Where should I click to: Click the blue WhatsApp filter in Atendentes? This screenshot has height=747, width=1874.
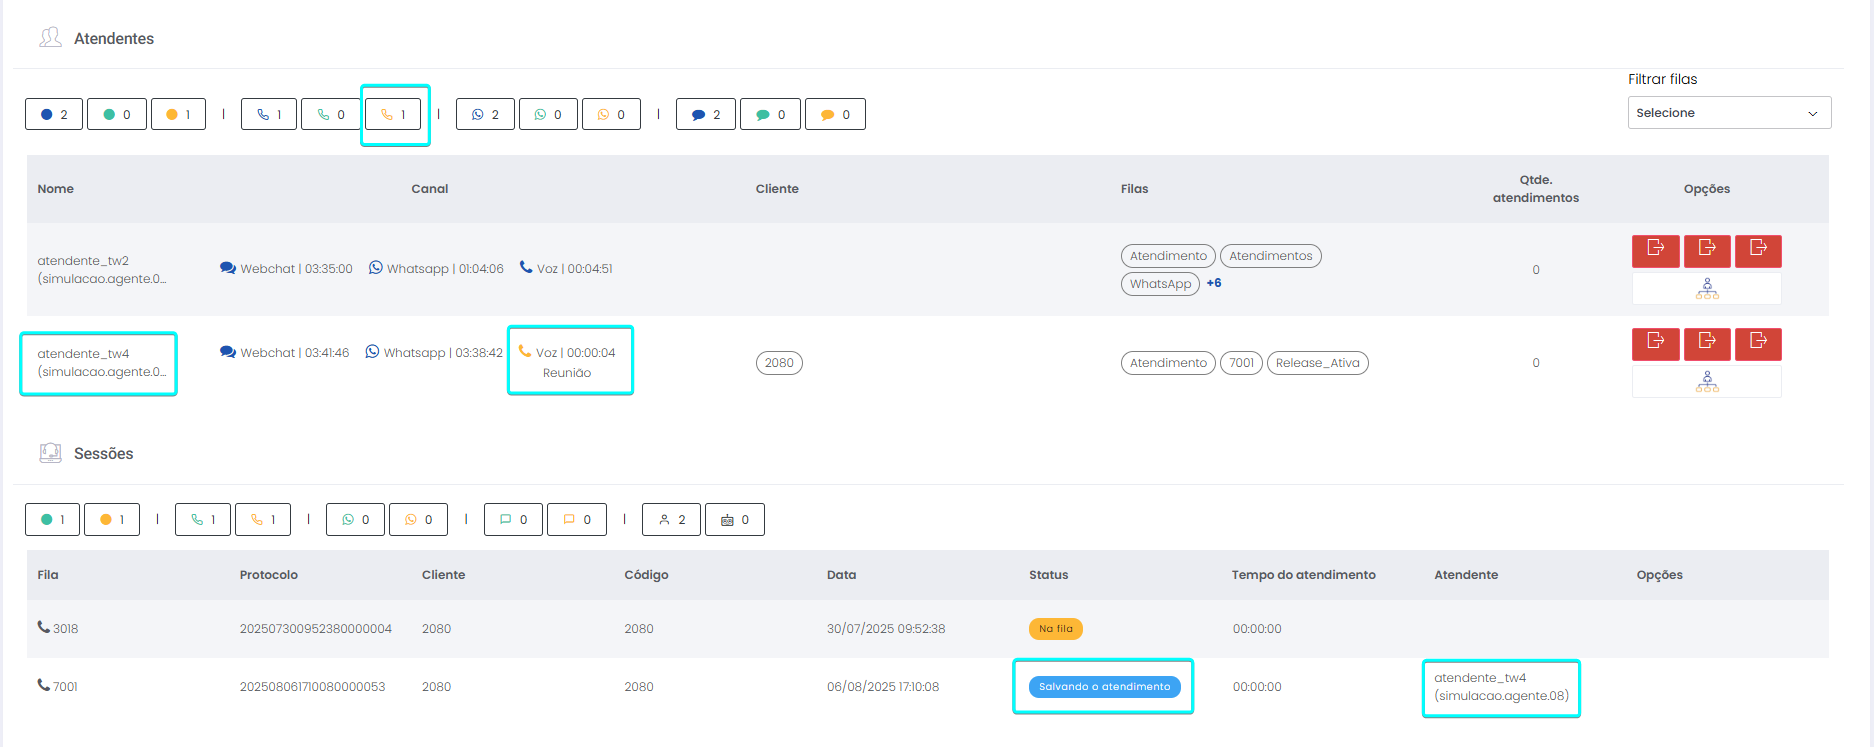tap(485, 115)
